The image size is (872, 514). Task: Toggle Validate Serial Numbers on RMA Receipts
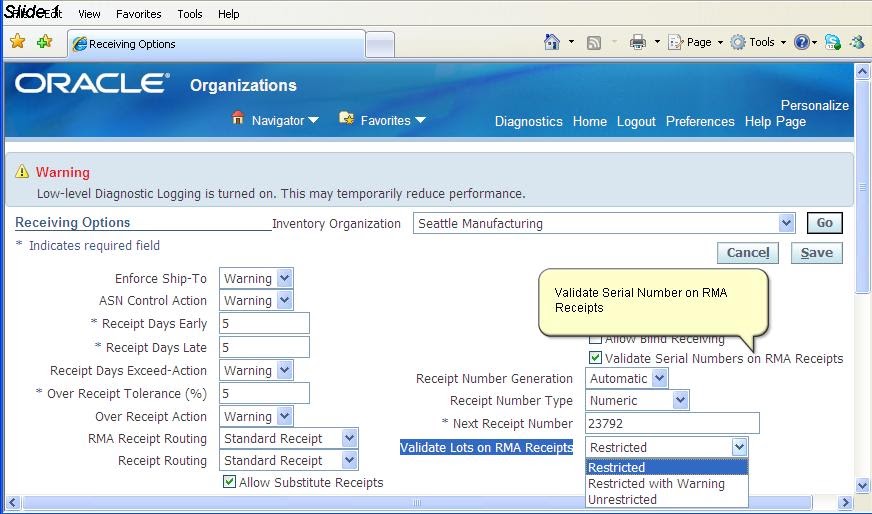click(595, 357)
